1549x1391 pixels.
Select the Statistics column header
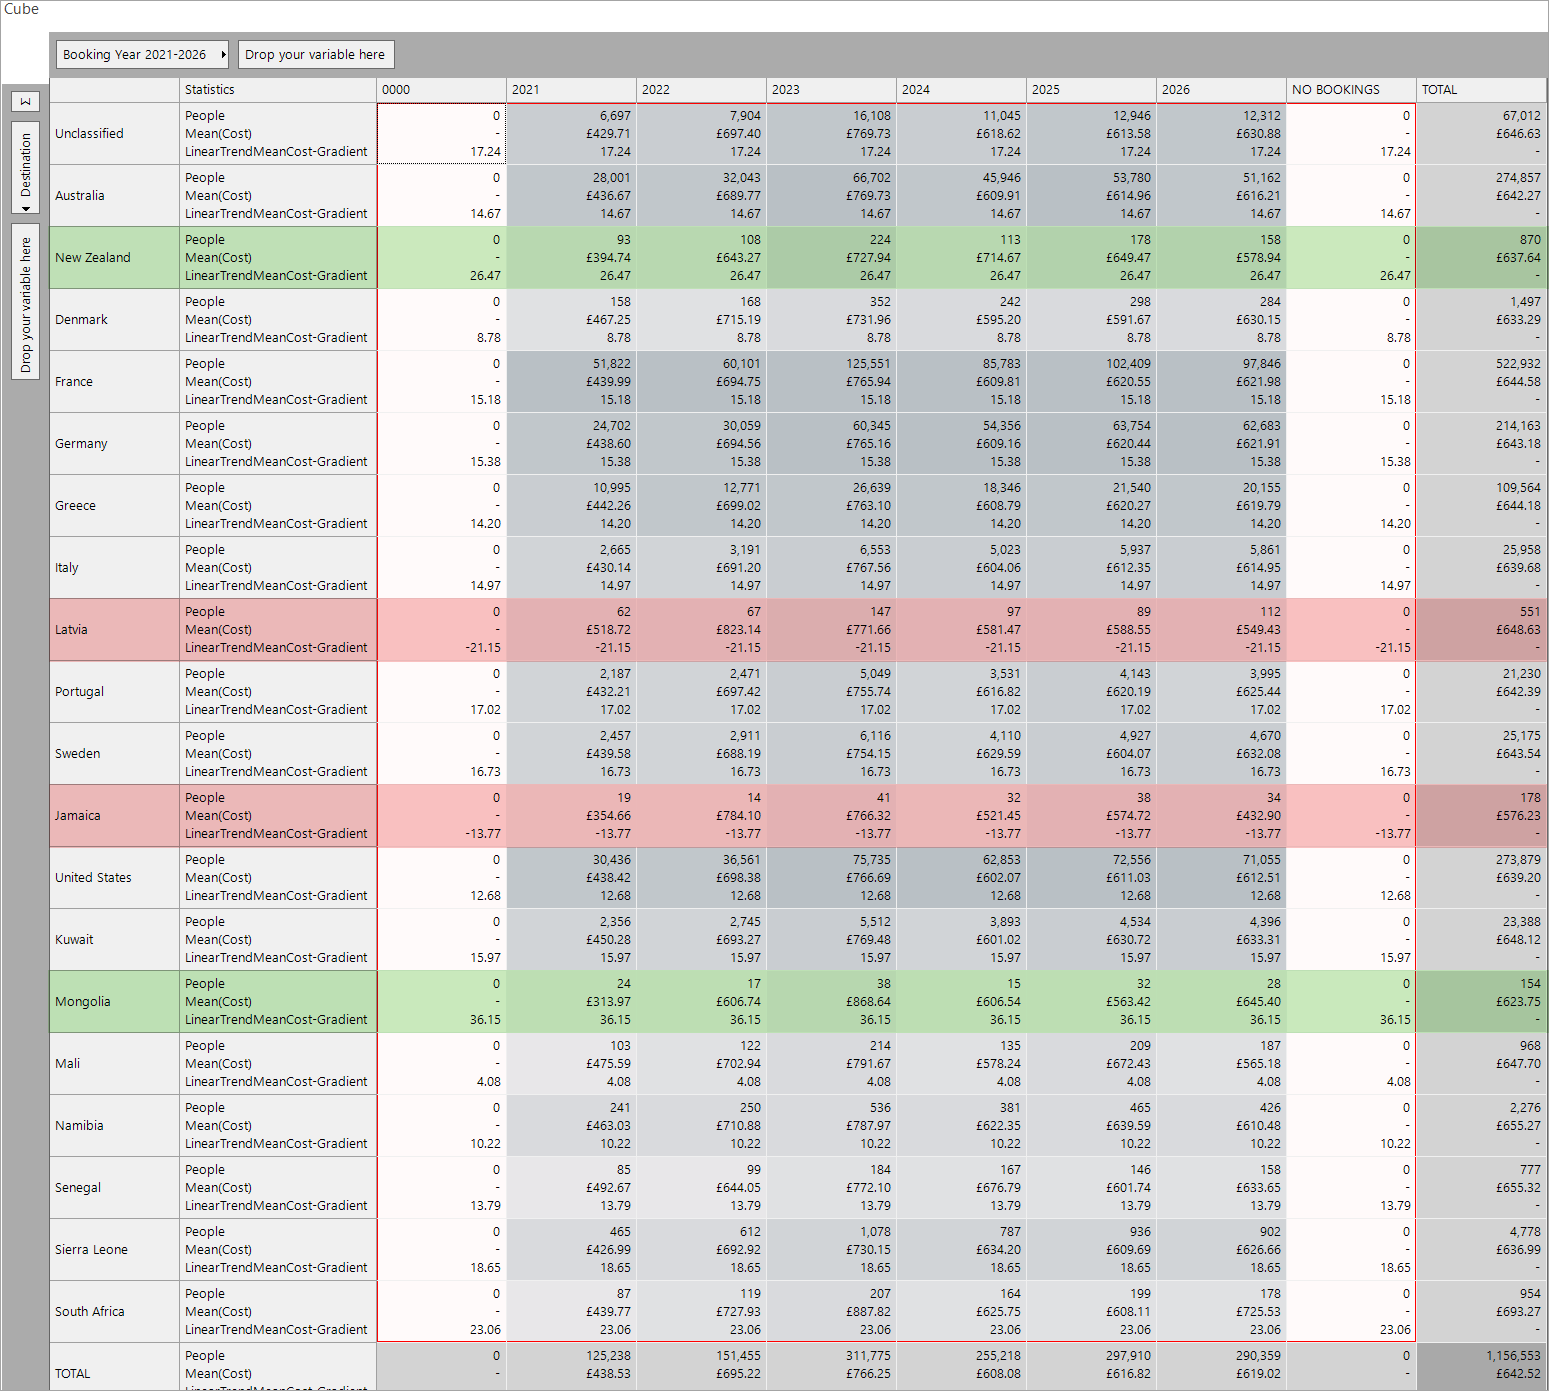tap(277, 90)
